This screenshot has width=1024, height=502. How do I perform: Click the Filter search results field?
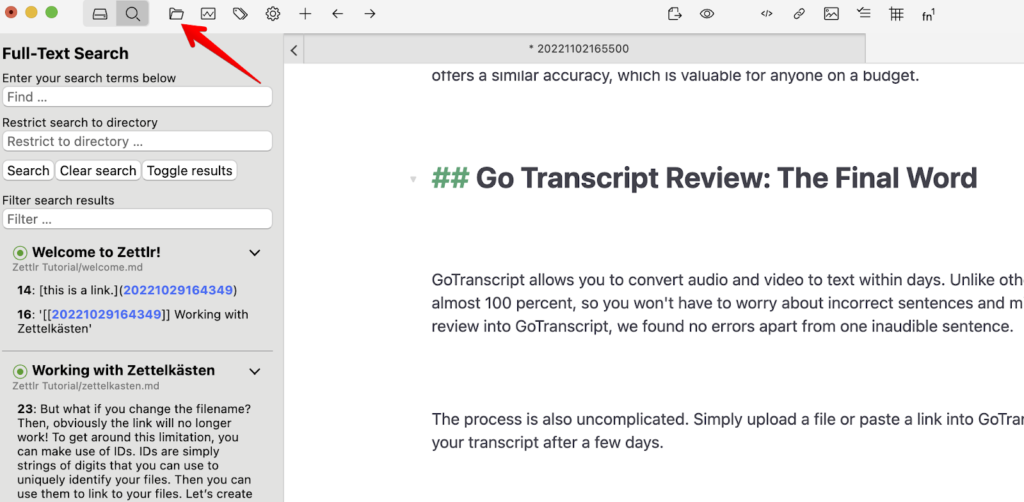[137, 219]
